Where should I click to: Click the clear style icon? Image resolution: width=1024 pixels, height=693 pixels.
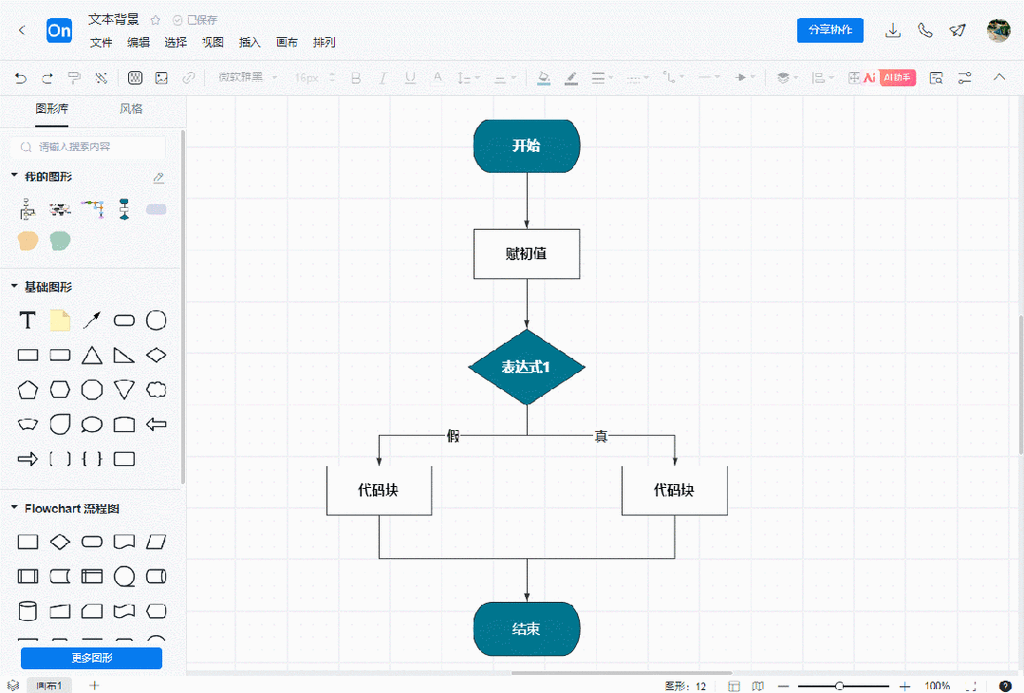(101, 78)
